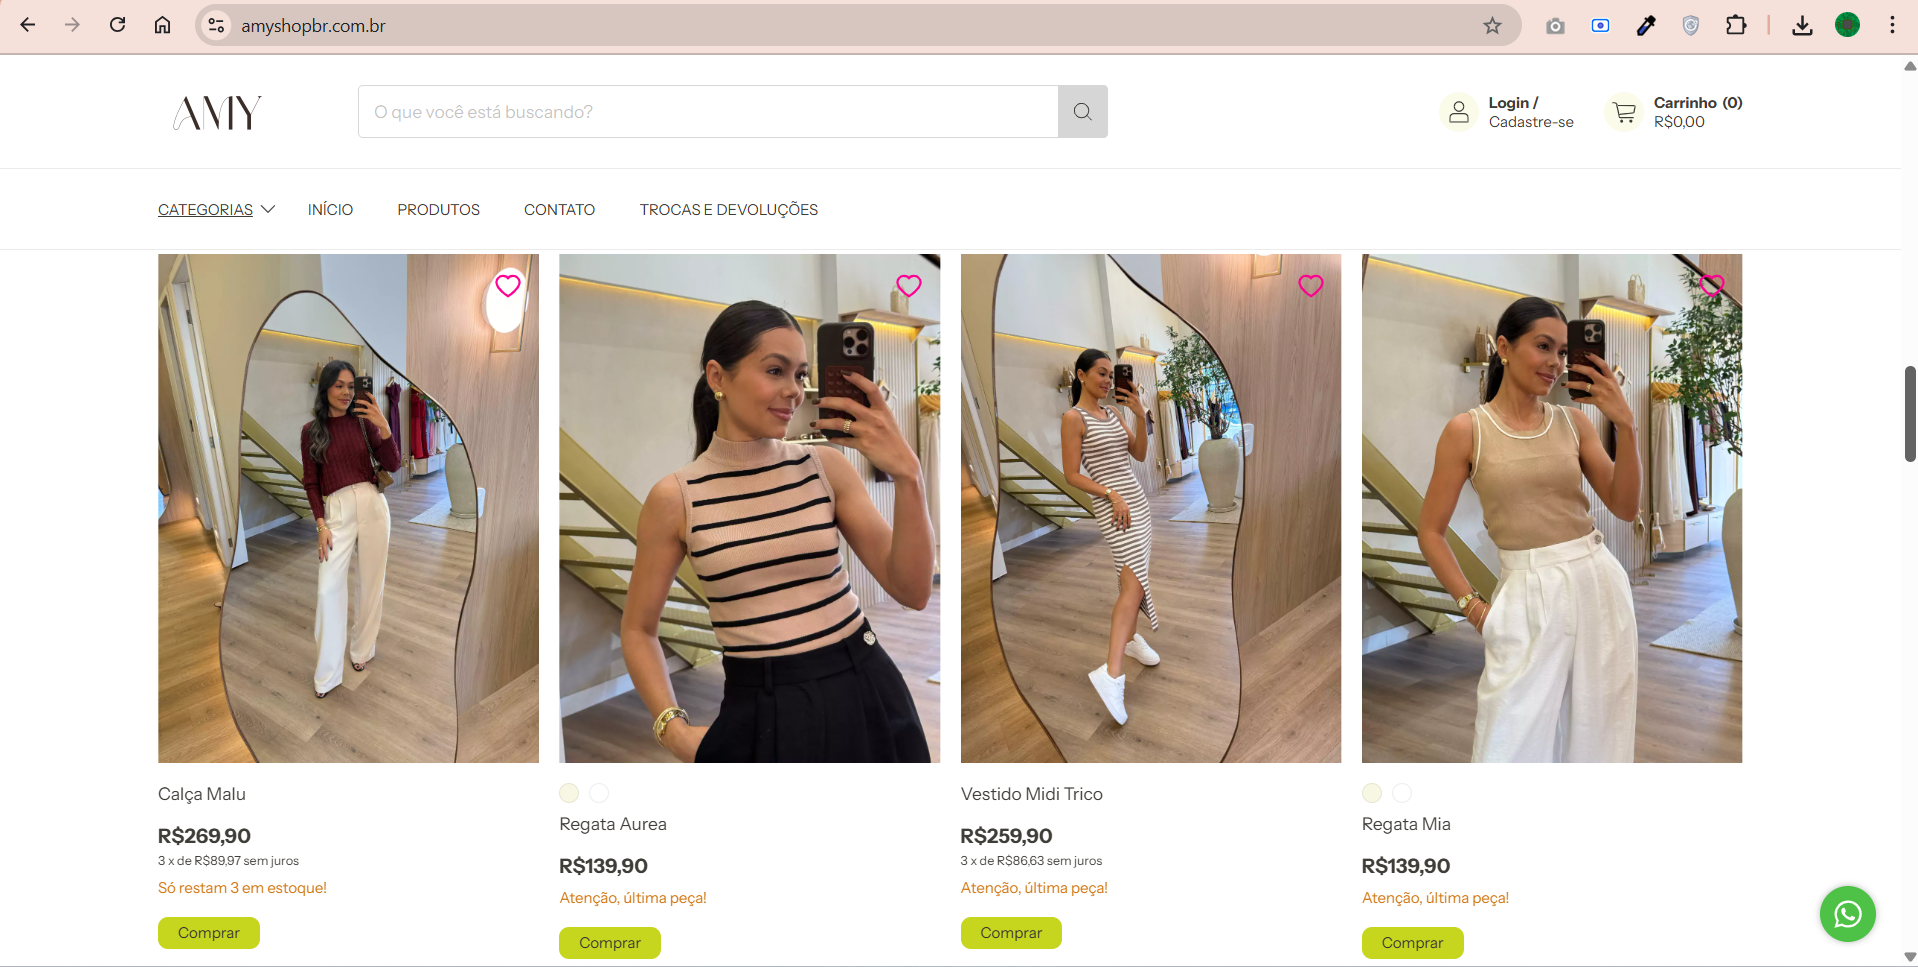Activate the color picker eyedropper extension
The width and height of the screenshot is (1918, 967).
tap(1646, 26)
